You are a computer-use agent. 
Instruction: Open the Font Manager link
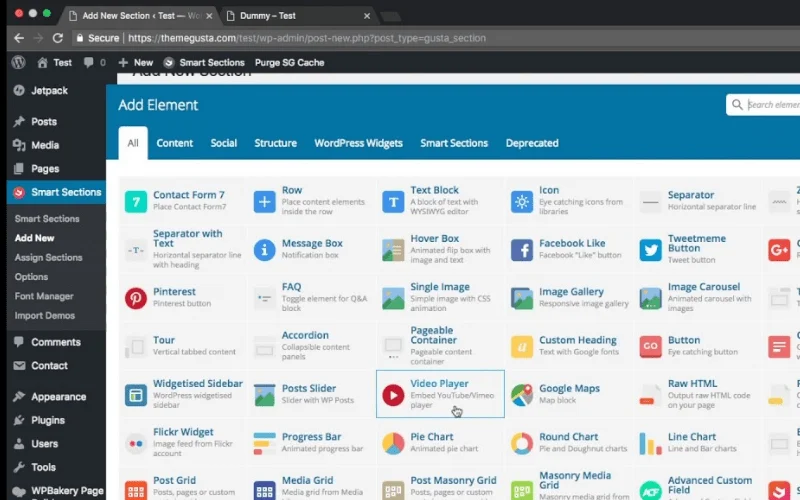tap(44, 296)
